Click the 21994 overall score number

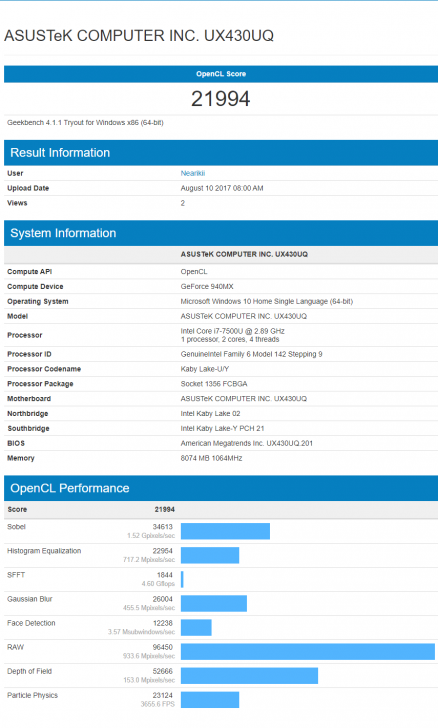coord(221,98)
